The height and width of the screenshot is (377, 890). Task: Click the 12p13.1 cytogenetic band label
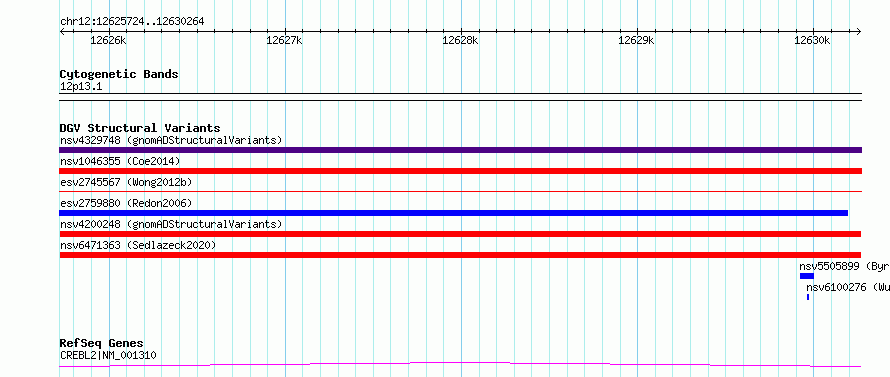point(81,87)
